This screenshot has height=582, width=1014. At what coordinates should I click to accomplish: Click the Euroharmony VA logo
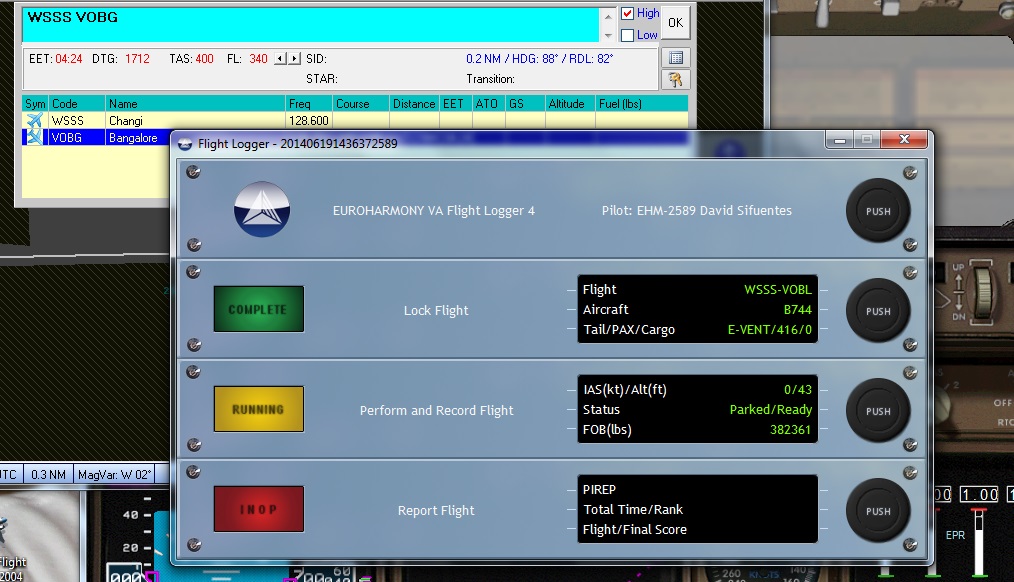[x=262, y=210]
